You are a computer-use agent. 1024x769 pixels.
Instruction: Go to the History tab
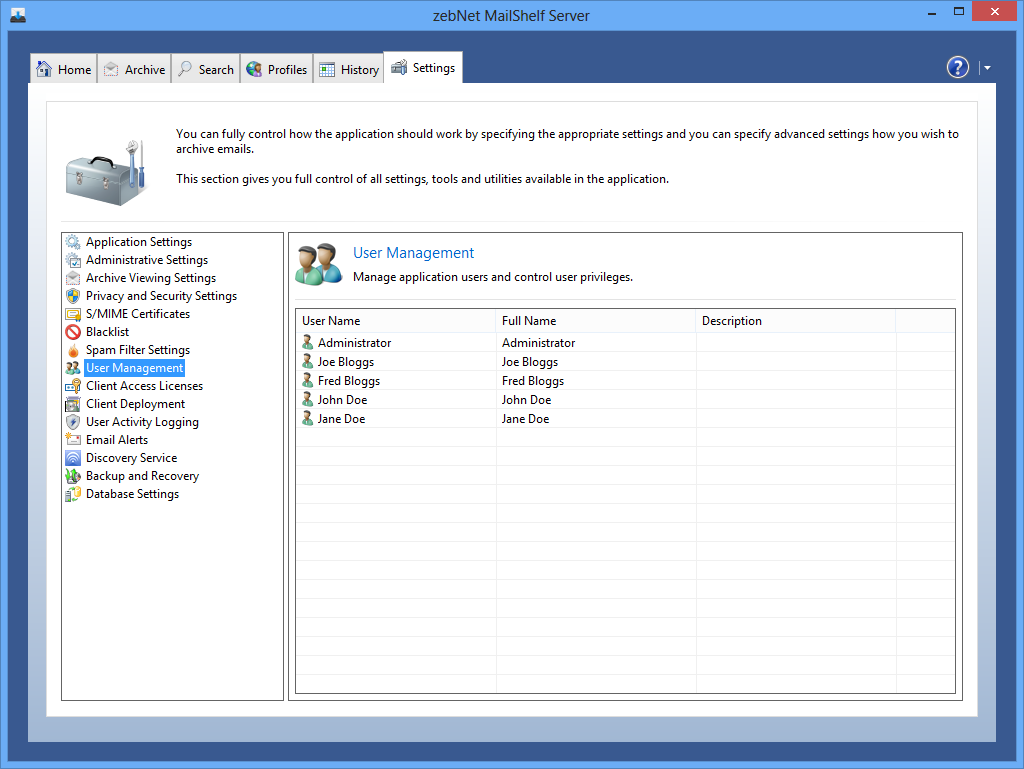click(349, 69)
